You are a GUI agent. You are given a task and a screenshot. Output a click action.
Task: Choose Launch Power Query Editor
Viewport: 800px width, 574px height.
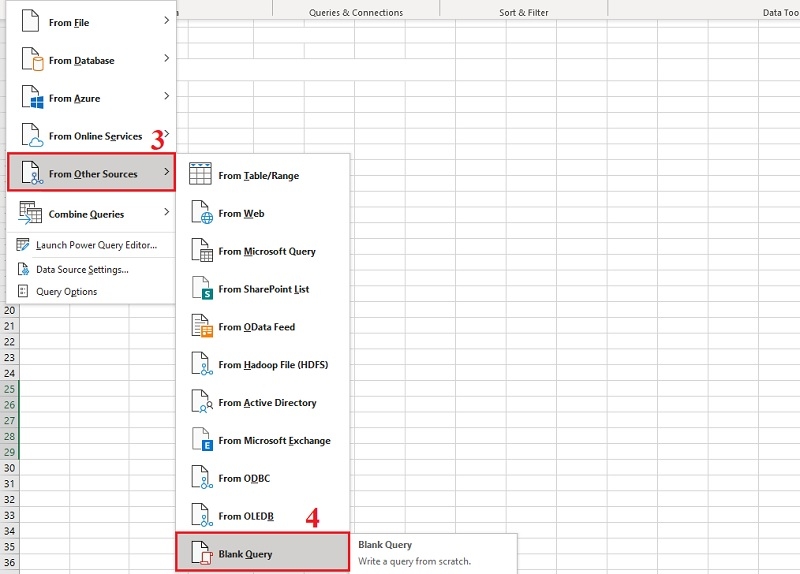tap(91, 245)
